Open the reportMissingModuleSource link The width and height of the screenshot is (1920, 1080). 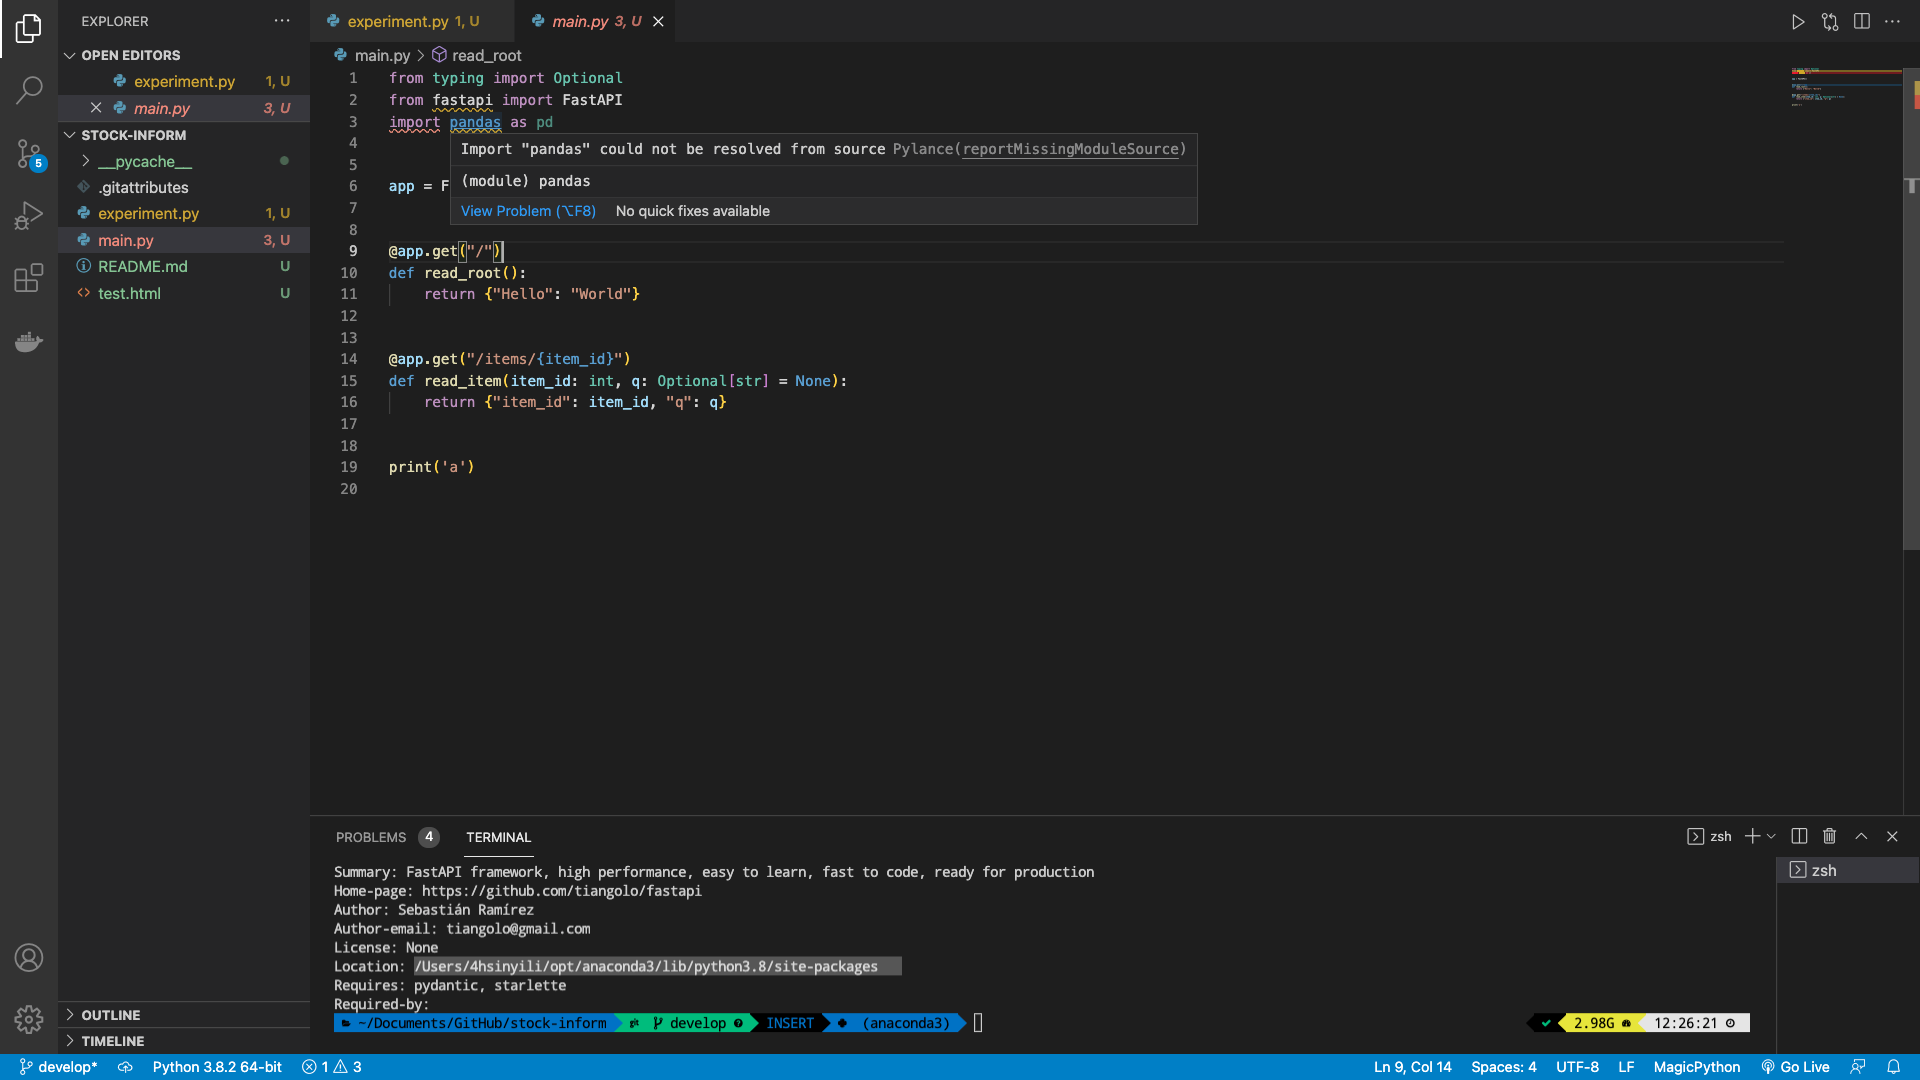point(1070,149)
